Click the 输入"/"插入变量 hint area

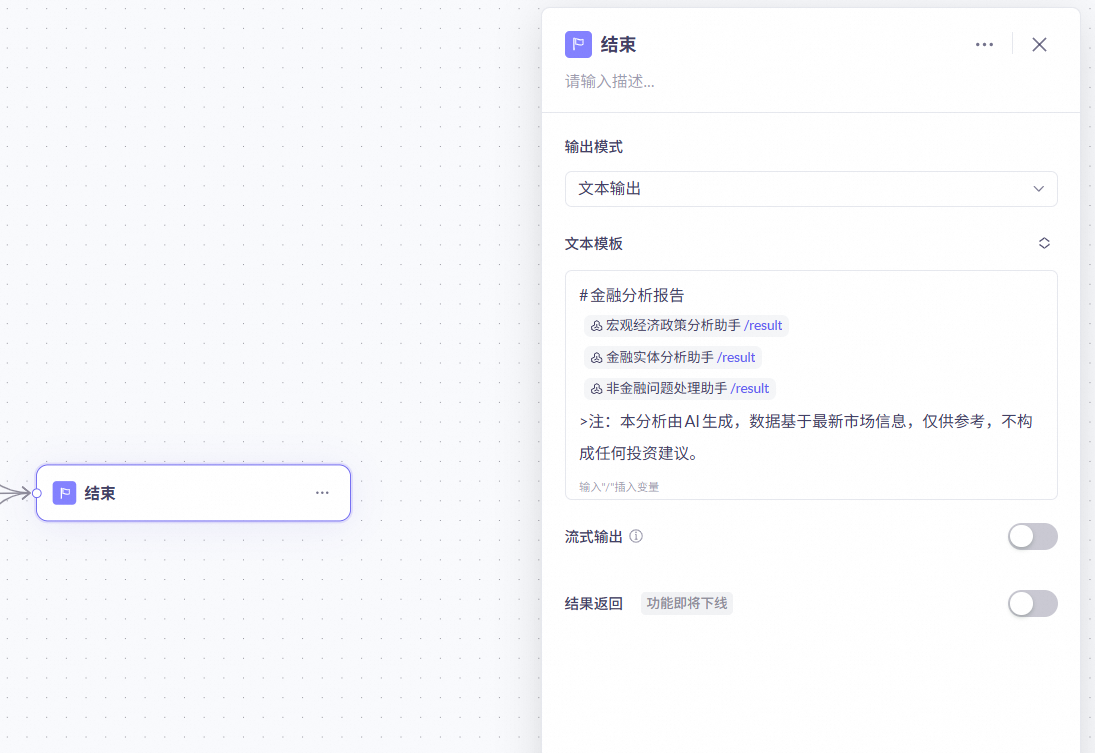pyautogui.click(x=619, y=487)
